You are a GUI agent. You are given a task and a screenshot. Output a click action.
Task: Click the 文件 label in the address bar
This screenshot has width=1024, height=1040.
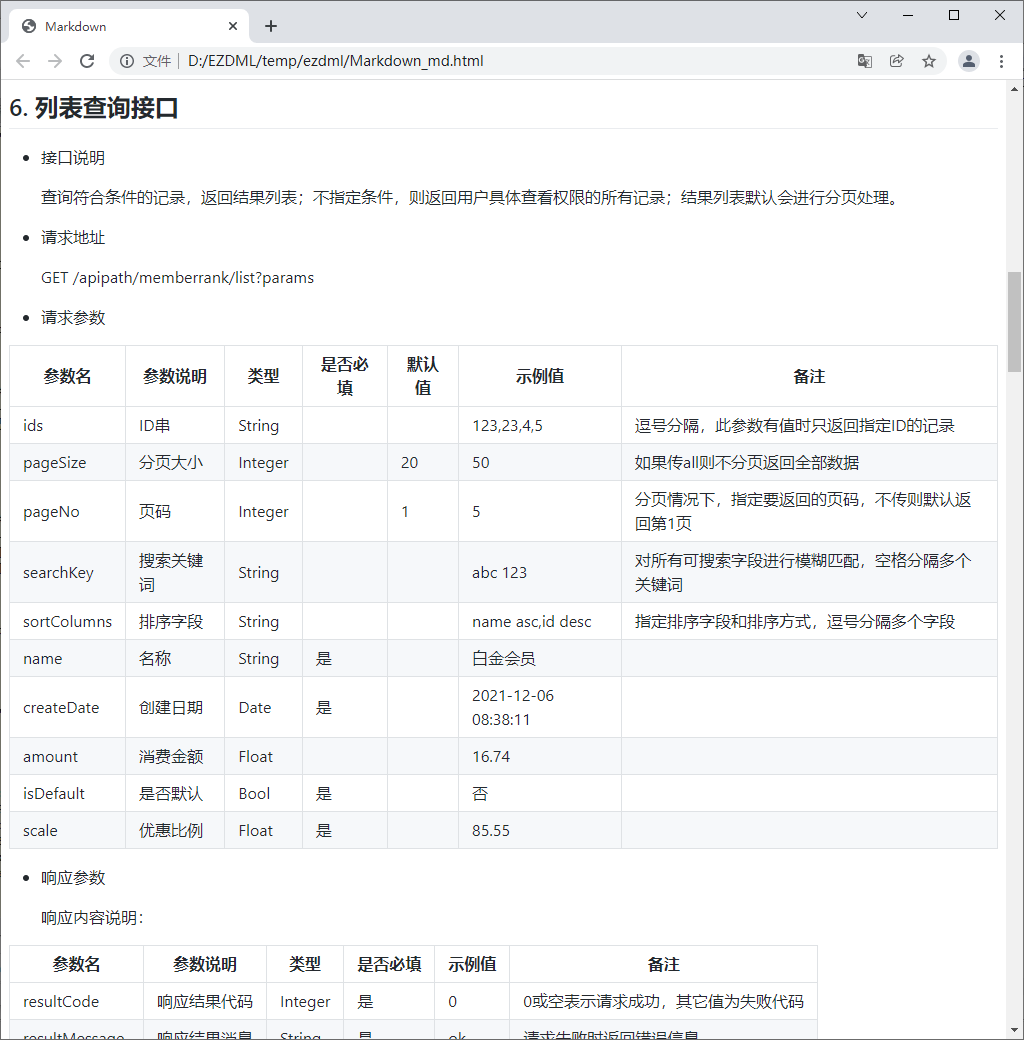coord(156,61)
